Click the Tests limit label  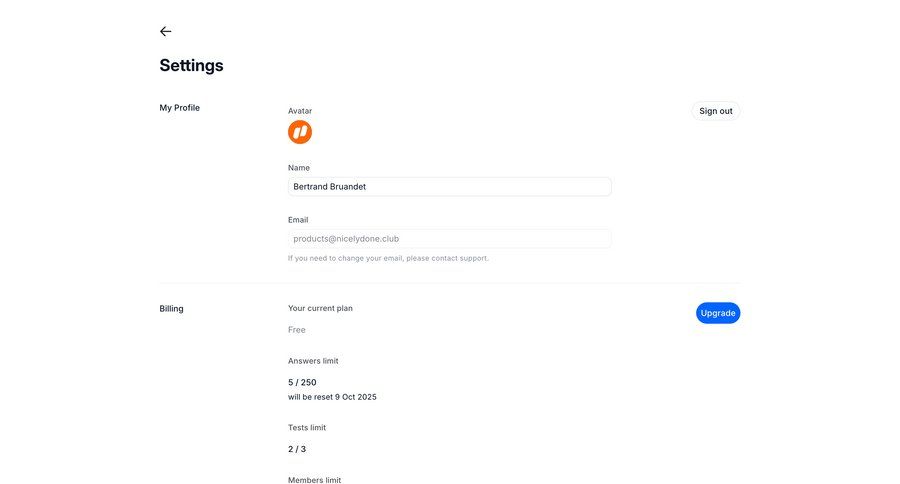click(307, 428)
